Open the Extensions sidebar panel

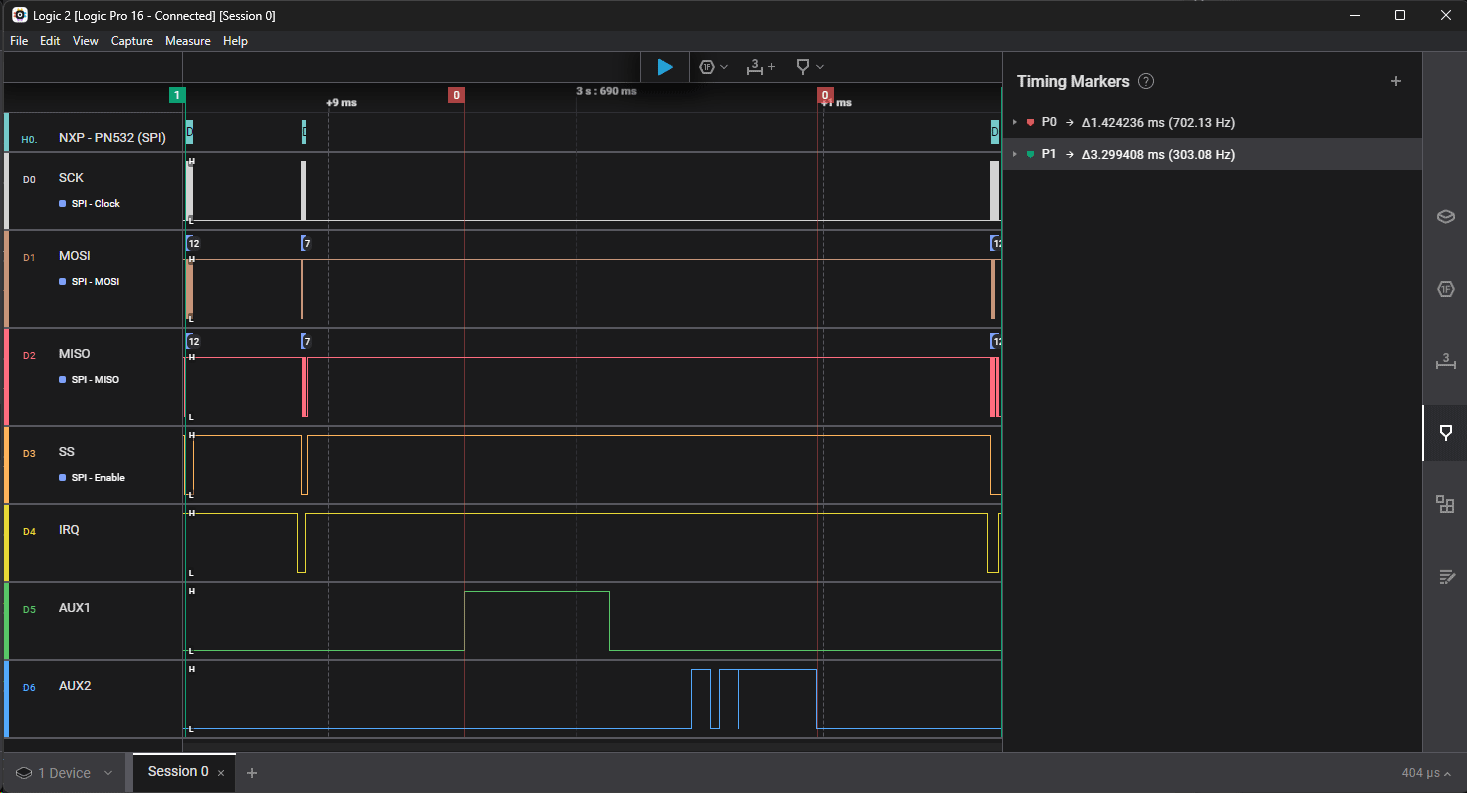(1445, 504)
